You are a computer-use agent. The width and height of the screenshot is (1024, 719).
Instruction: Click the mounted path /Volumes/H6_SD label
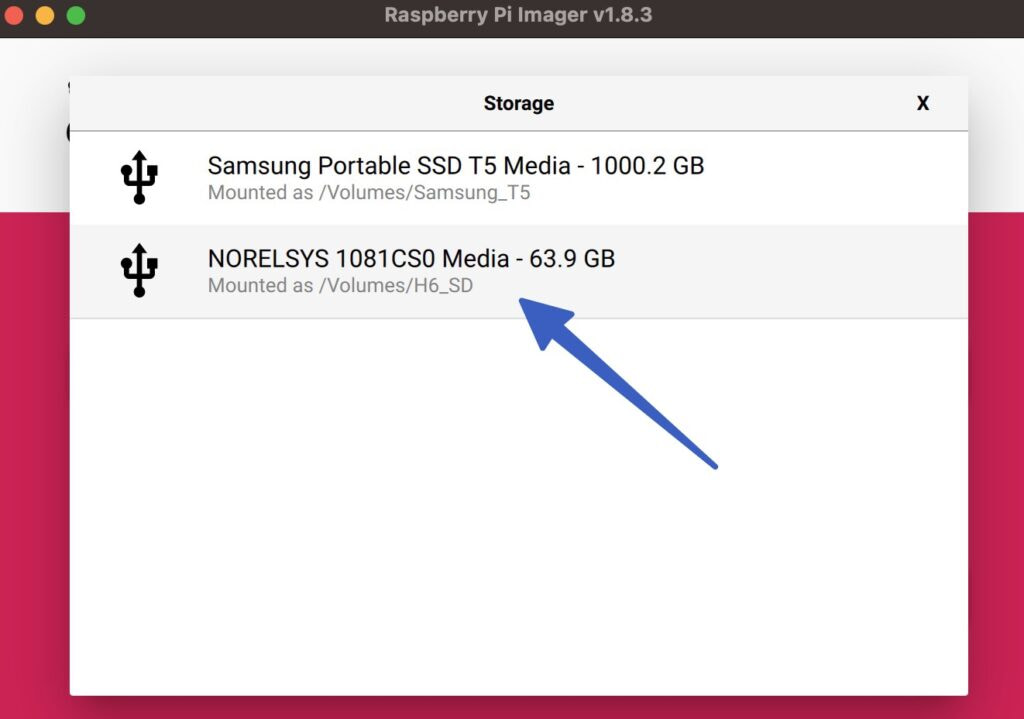pos(340,286)
